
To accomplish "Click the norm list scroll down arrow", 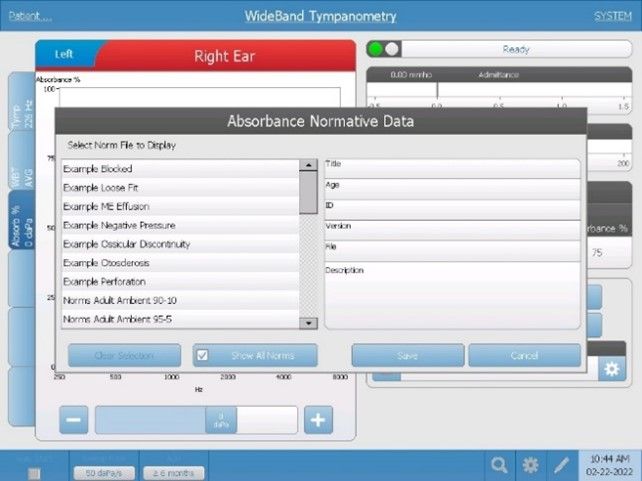I will pyautogui.click(x=308, y=323).
